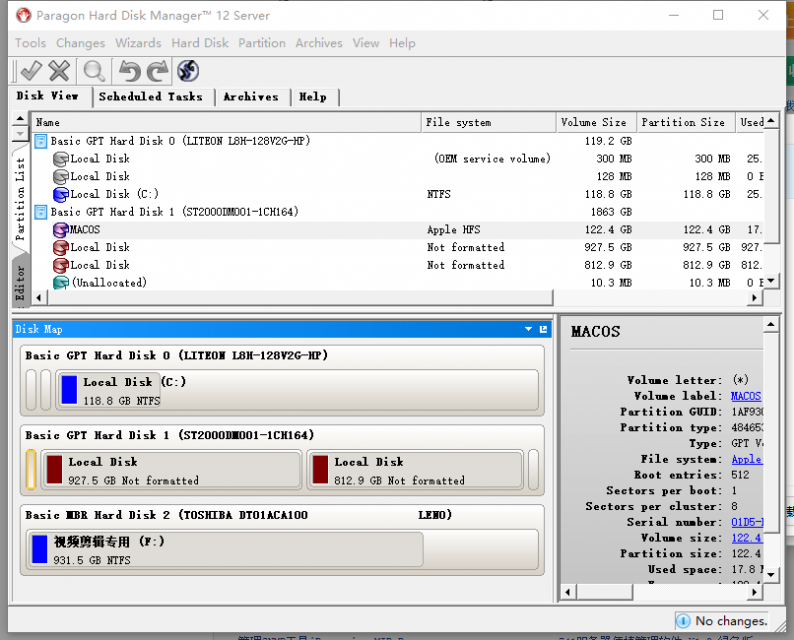Click the globe icon in the toolbar
This screenshot has height=640, width=794.
click(x=188, y=70)
